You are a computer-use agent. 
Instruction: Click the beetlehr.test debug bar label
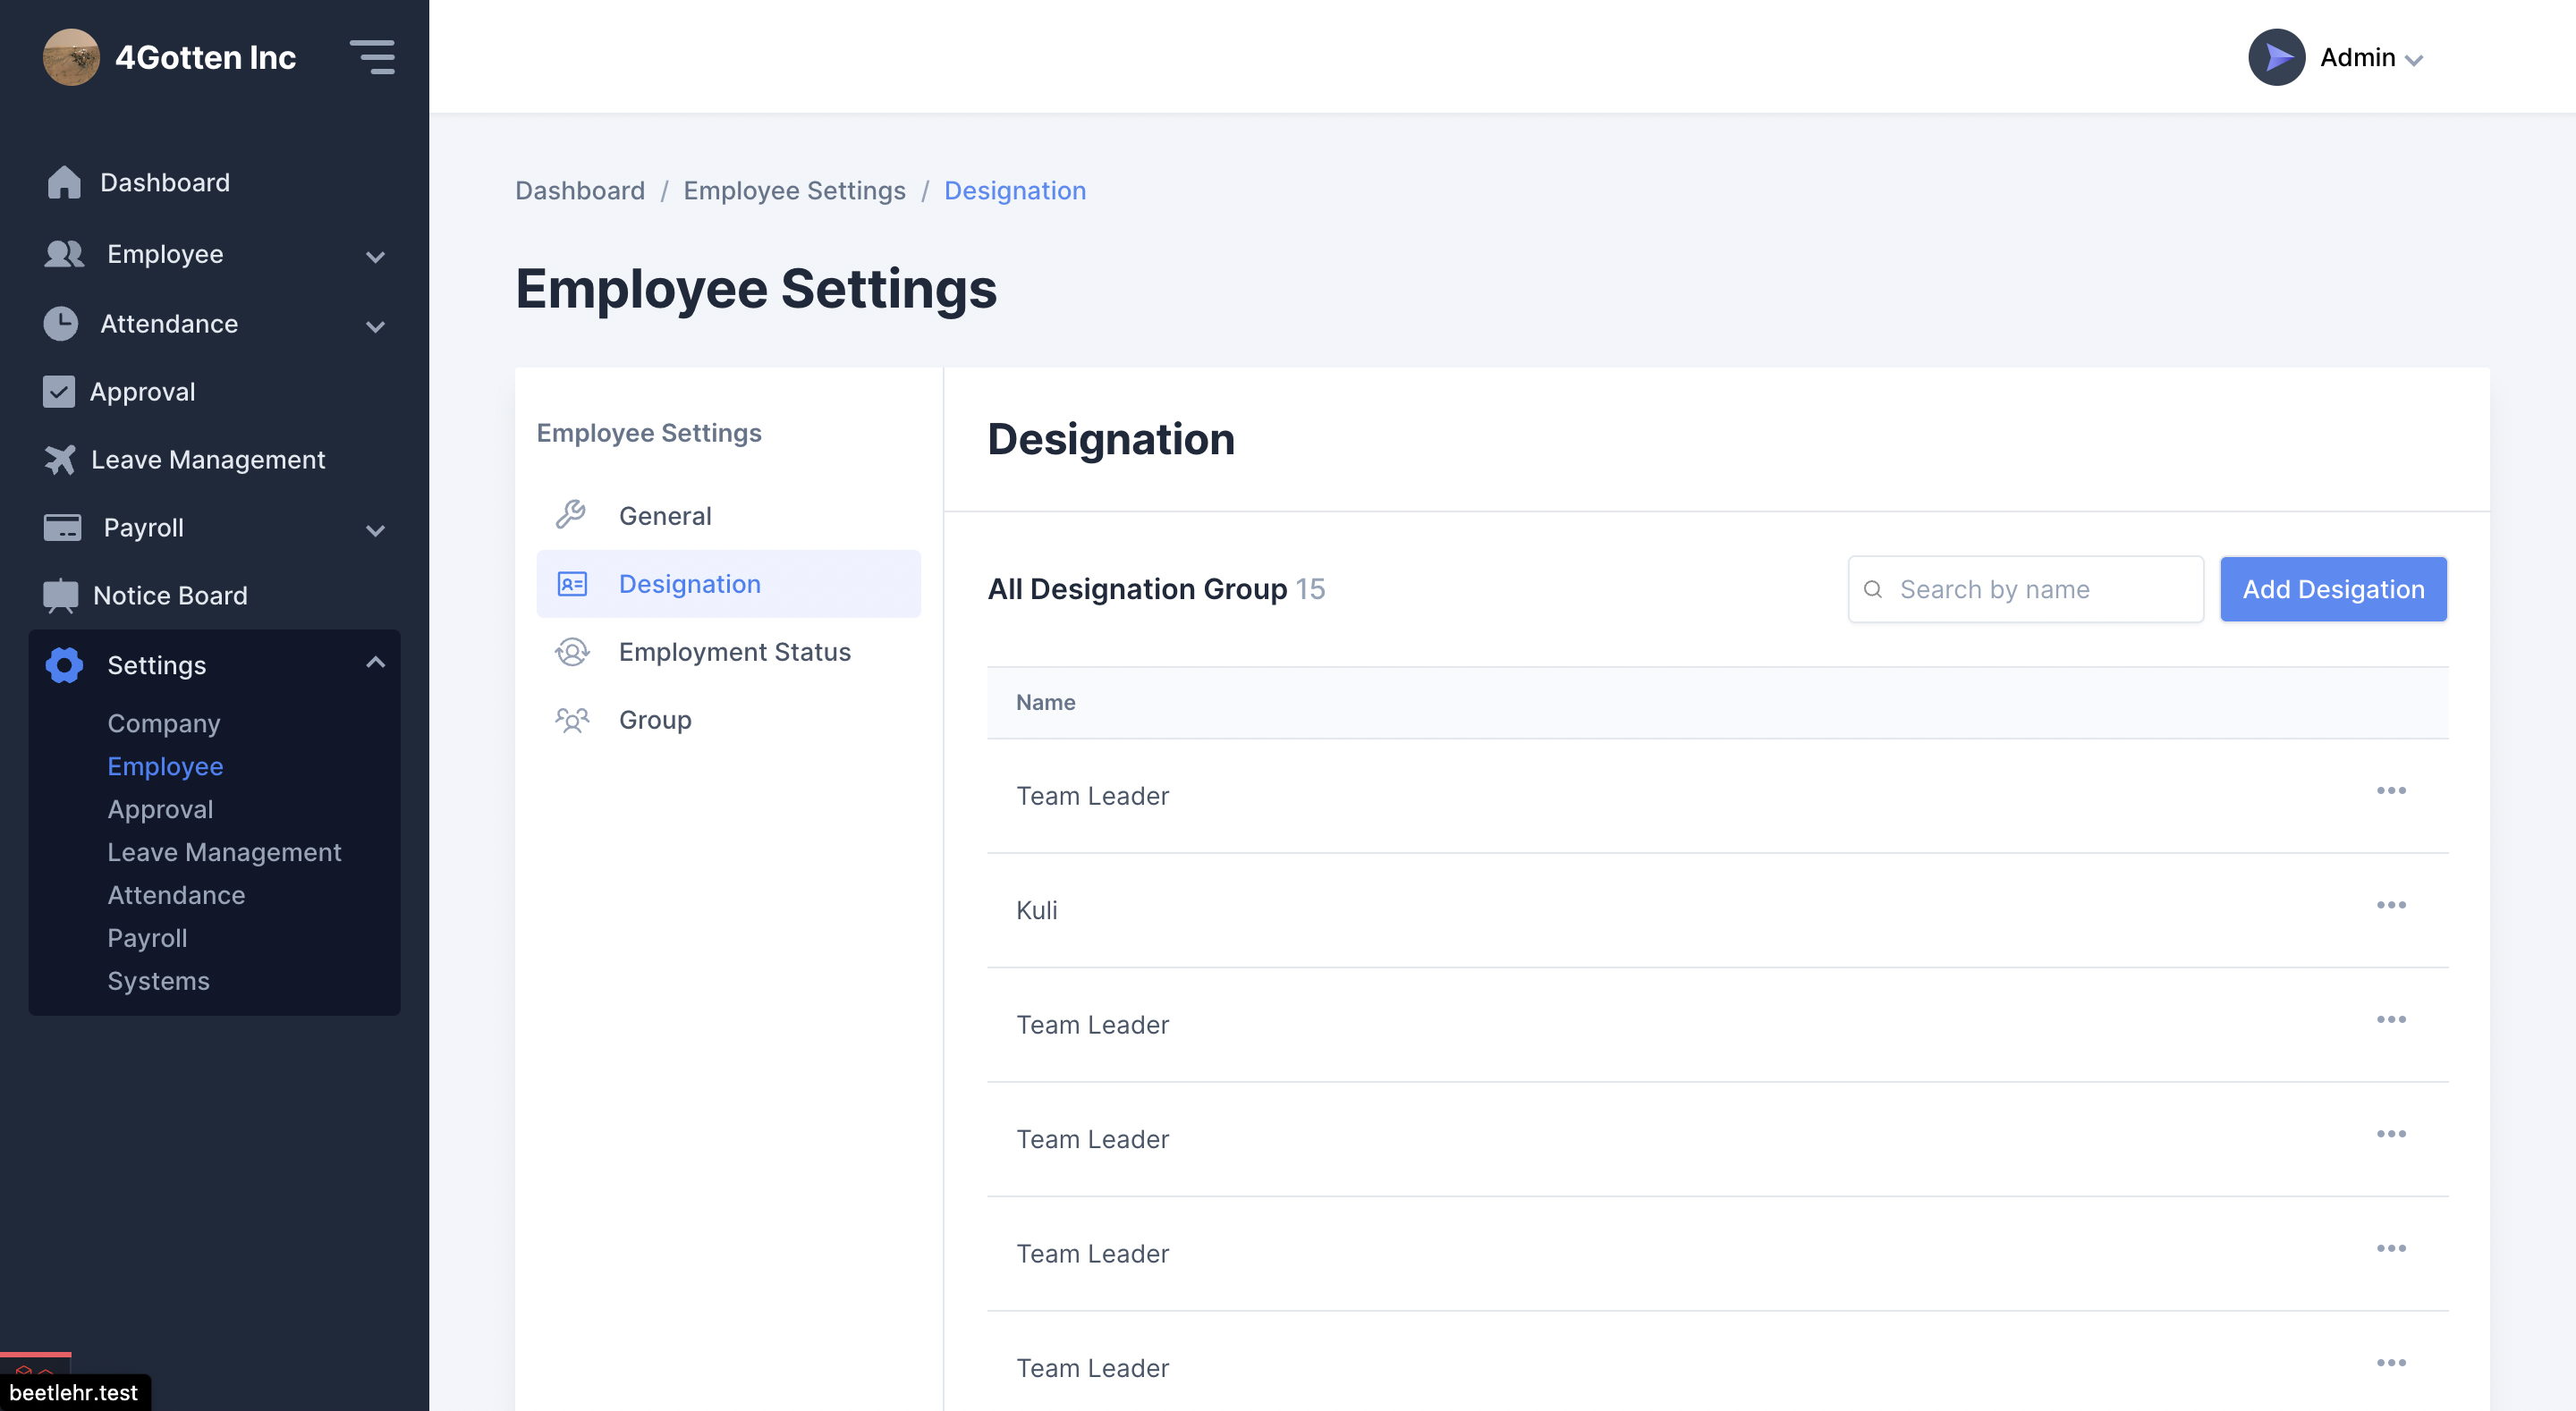click(x=74, y=1392)
